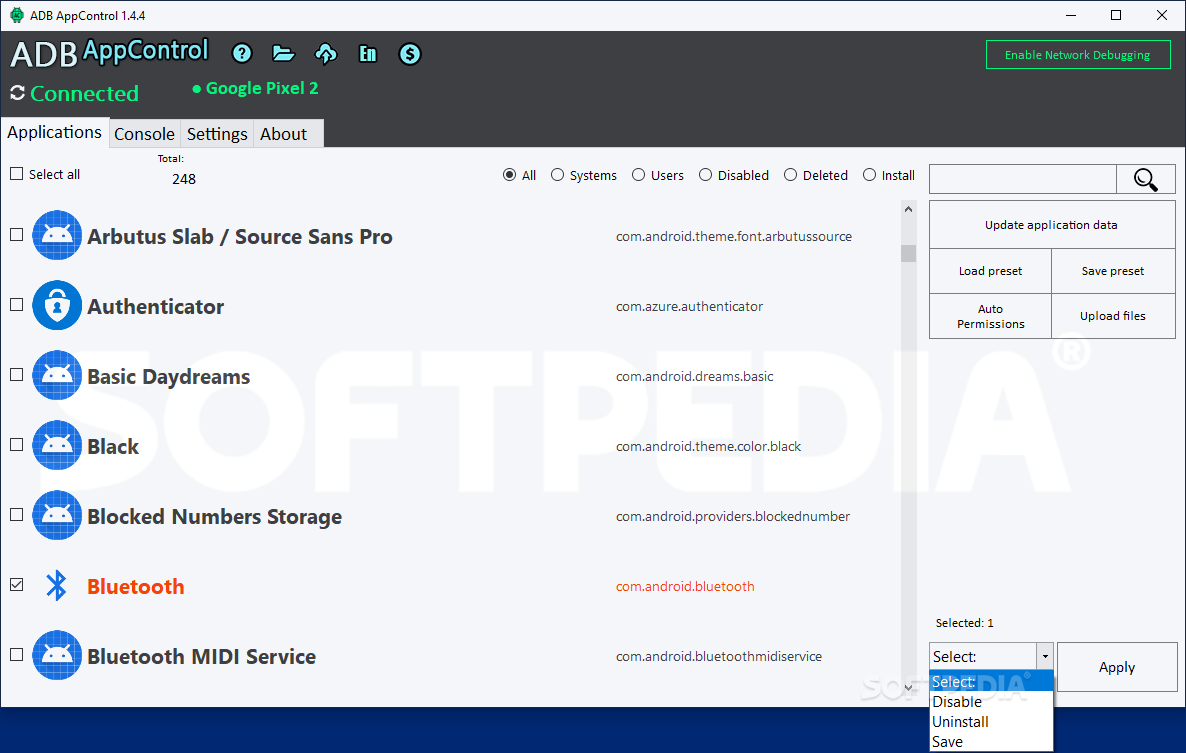
Task: Collapse the Select: action dropdown arrow
Action: click(x=1045, y=656)
